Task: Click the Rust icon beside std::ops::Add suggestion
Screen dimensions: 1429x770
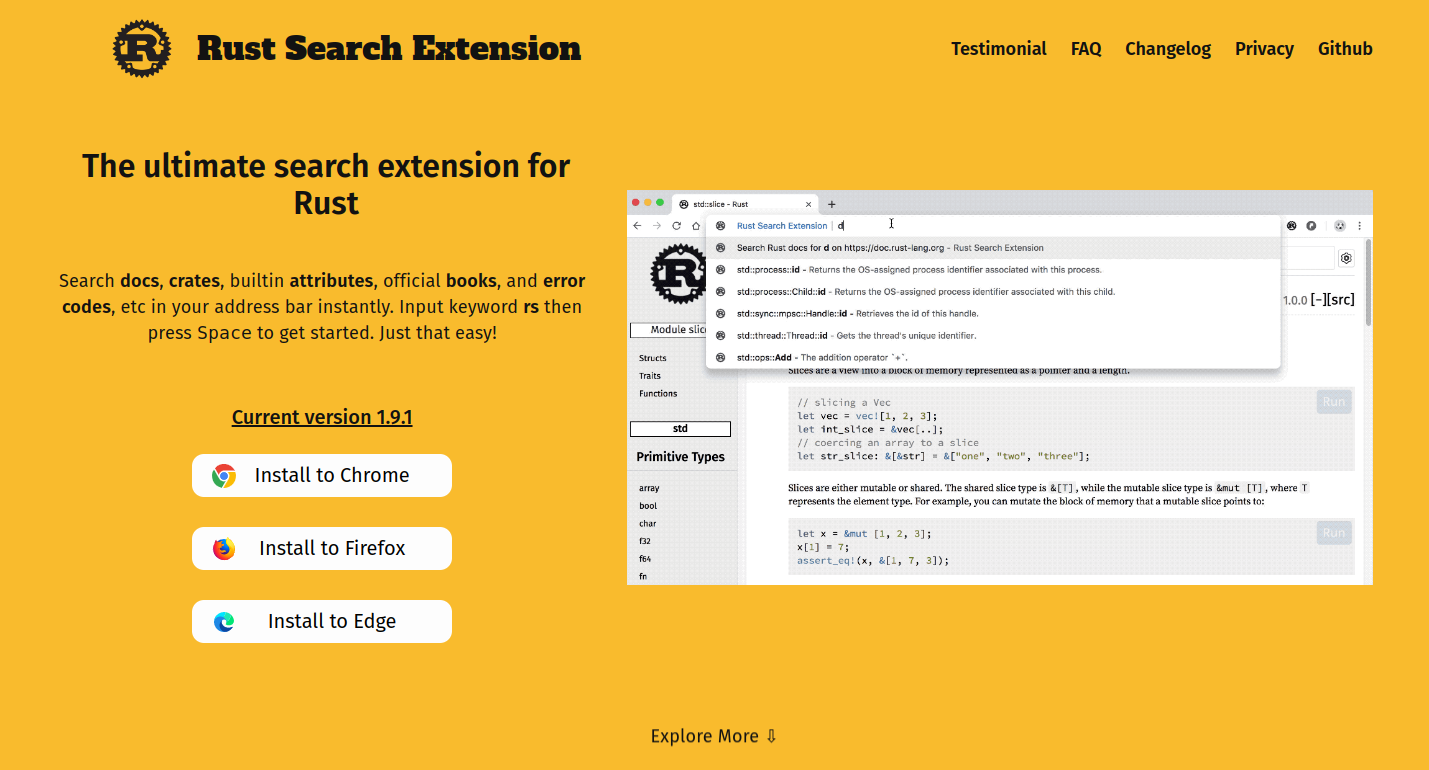Action: click(720, 358)
